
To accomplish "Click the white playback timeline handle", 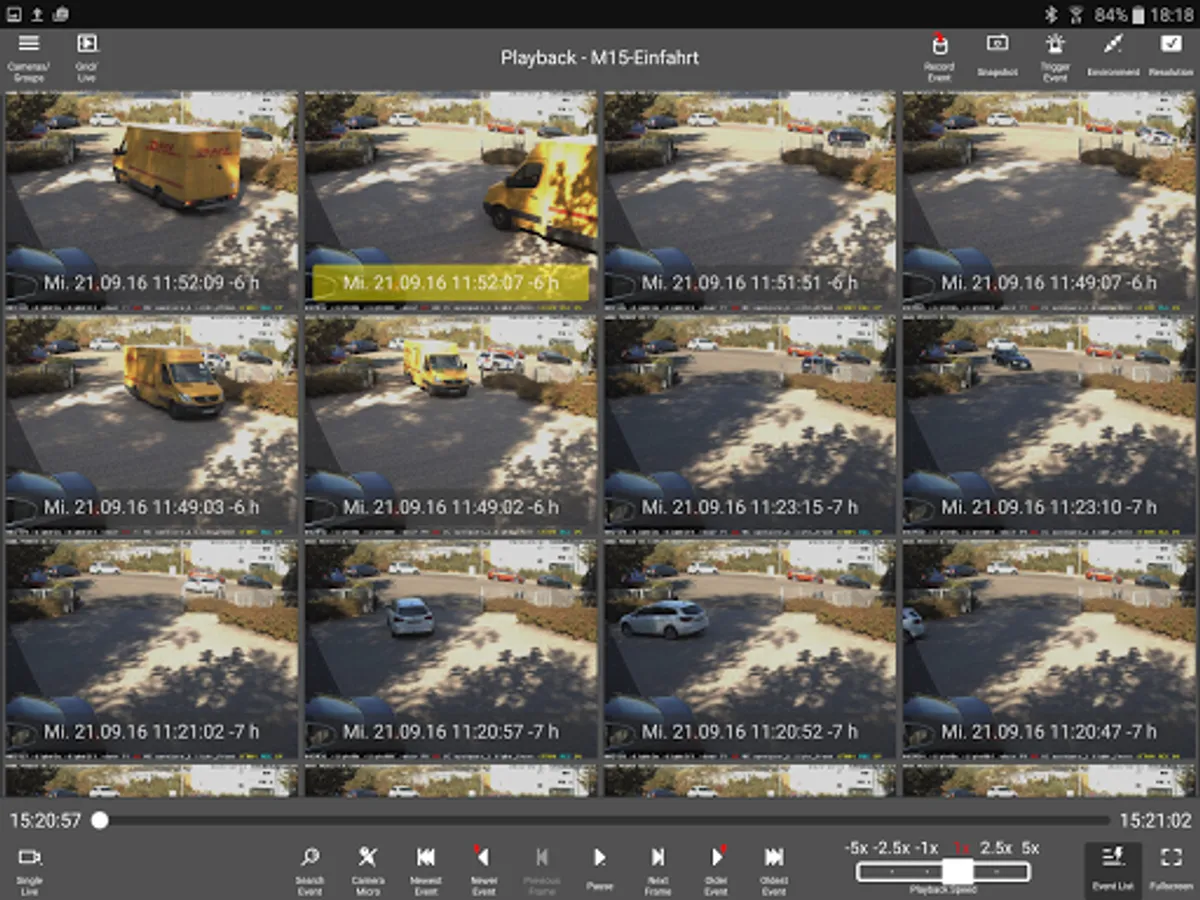I will [100, 821].
